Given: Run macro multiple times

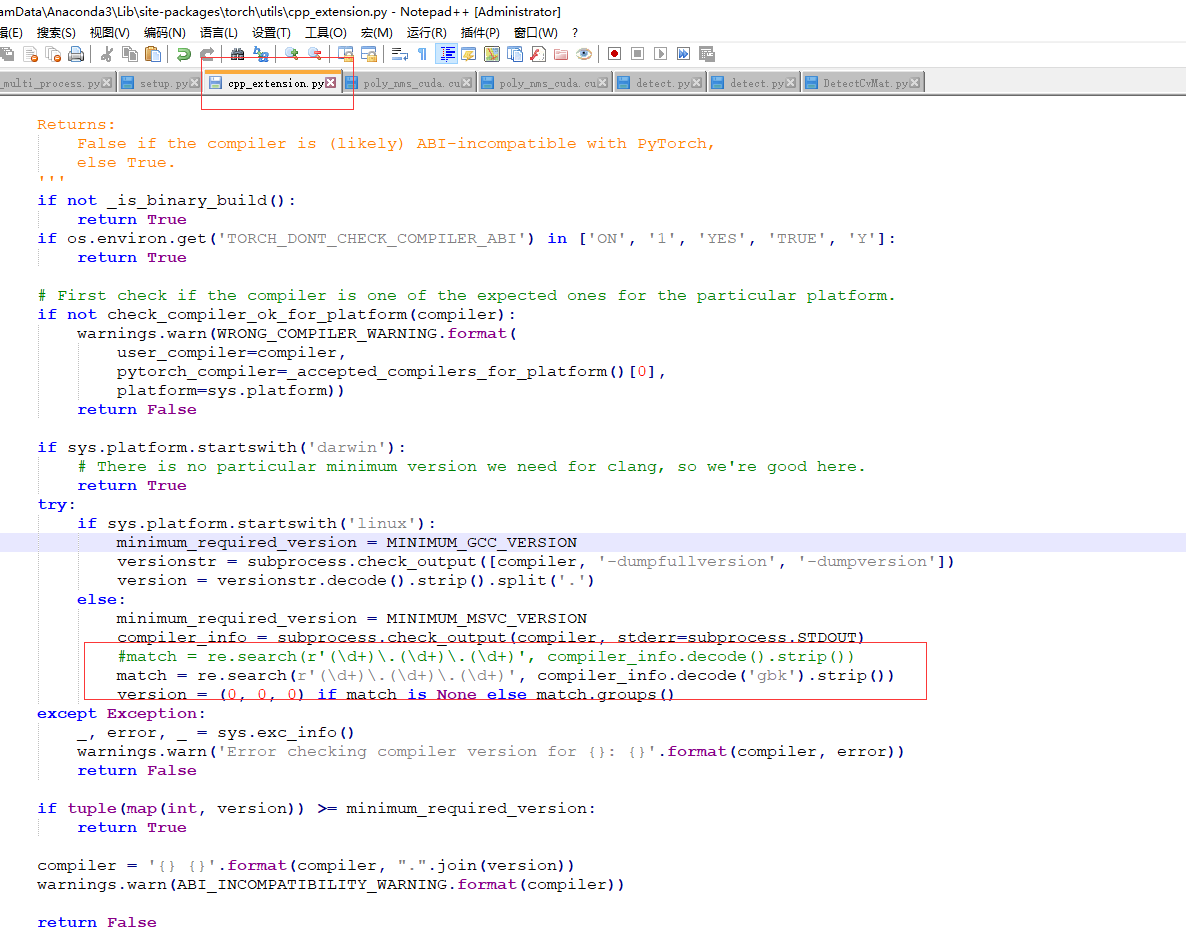Looking at the screenshot, I should click(685, 53).
